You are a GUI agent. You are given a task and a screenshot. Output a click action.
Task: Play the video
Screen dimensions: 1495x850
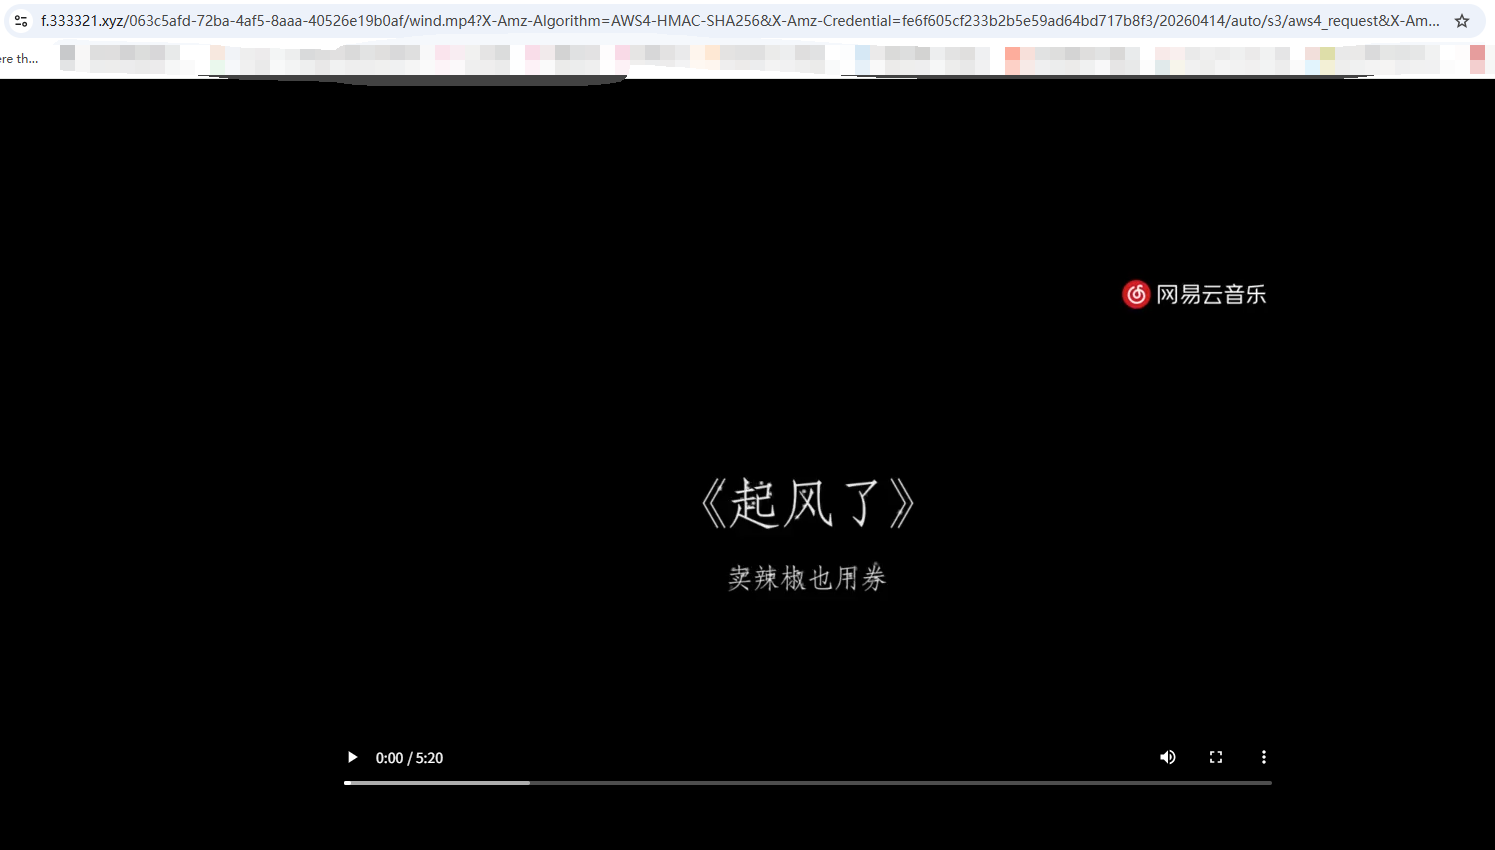352,757
